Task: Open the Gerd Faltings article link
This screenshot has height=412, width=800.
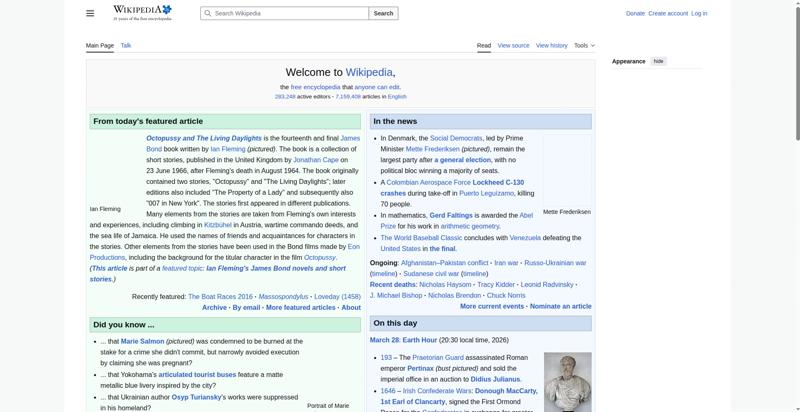Action: [x=451, y=215]
